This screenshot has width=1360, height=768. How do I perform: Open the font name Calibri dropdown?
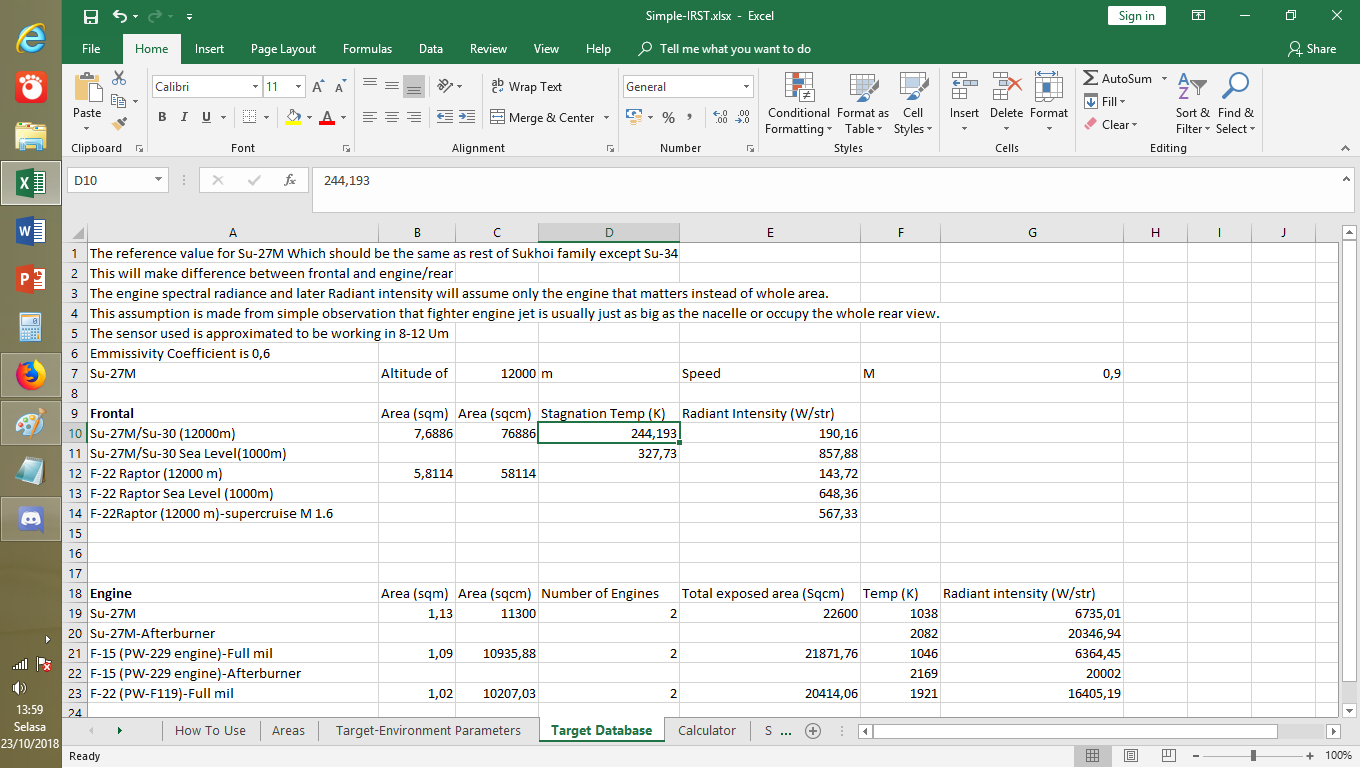[x=255, y=87]
